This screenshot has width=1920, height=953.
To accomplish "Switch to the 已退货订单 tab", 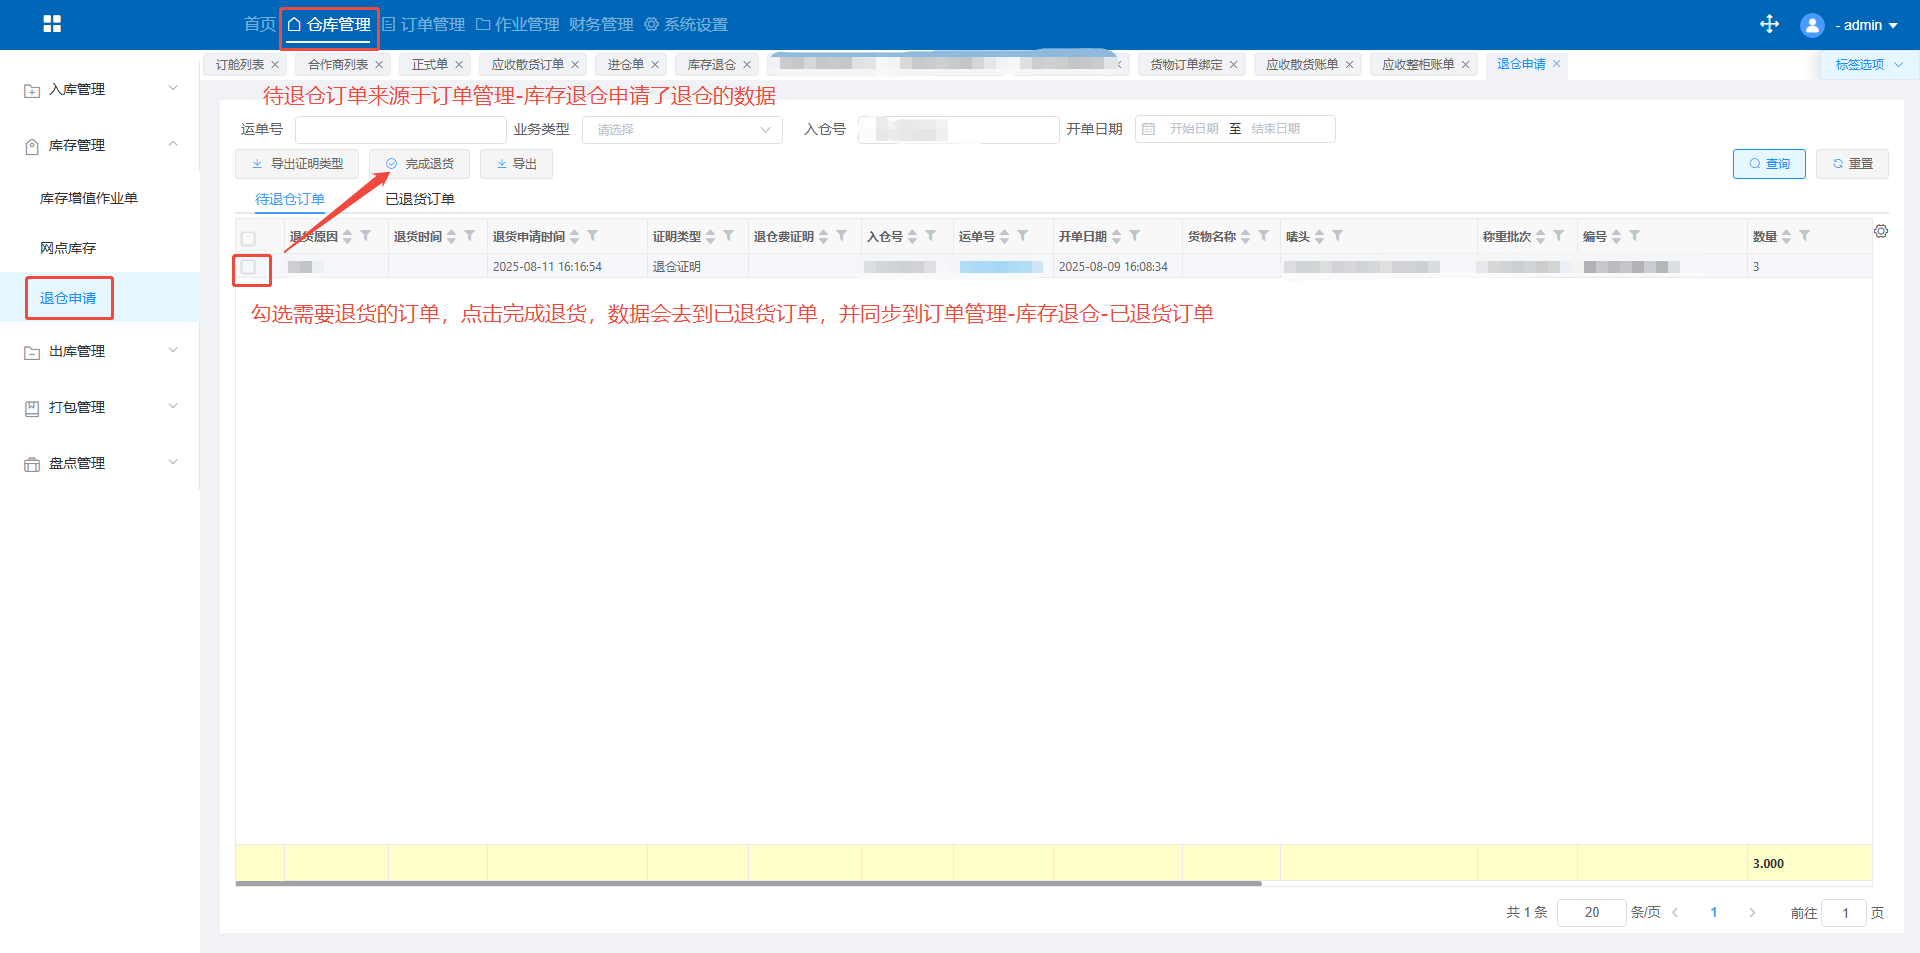I will [420, 199].
